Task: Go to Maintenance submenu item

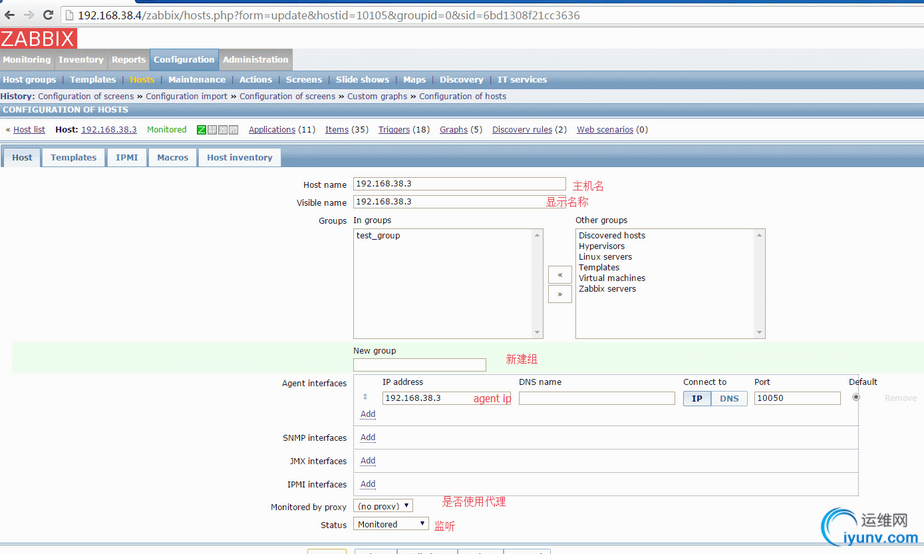Action: (197, 80)
